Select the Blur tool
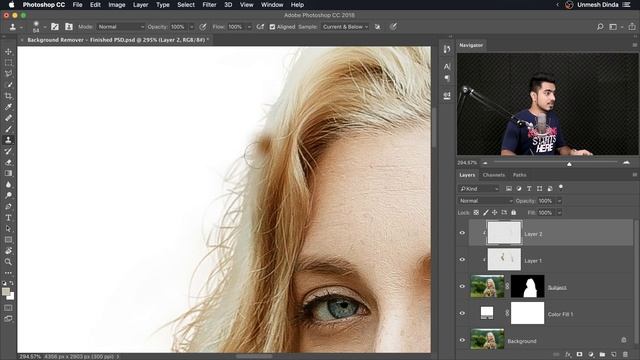 (x=8, y=184)
